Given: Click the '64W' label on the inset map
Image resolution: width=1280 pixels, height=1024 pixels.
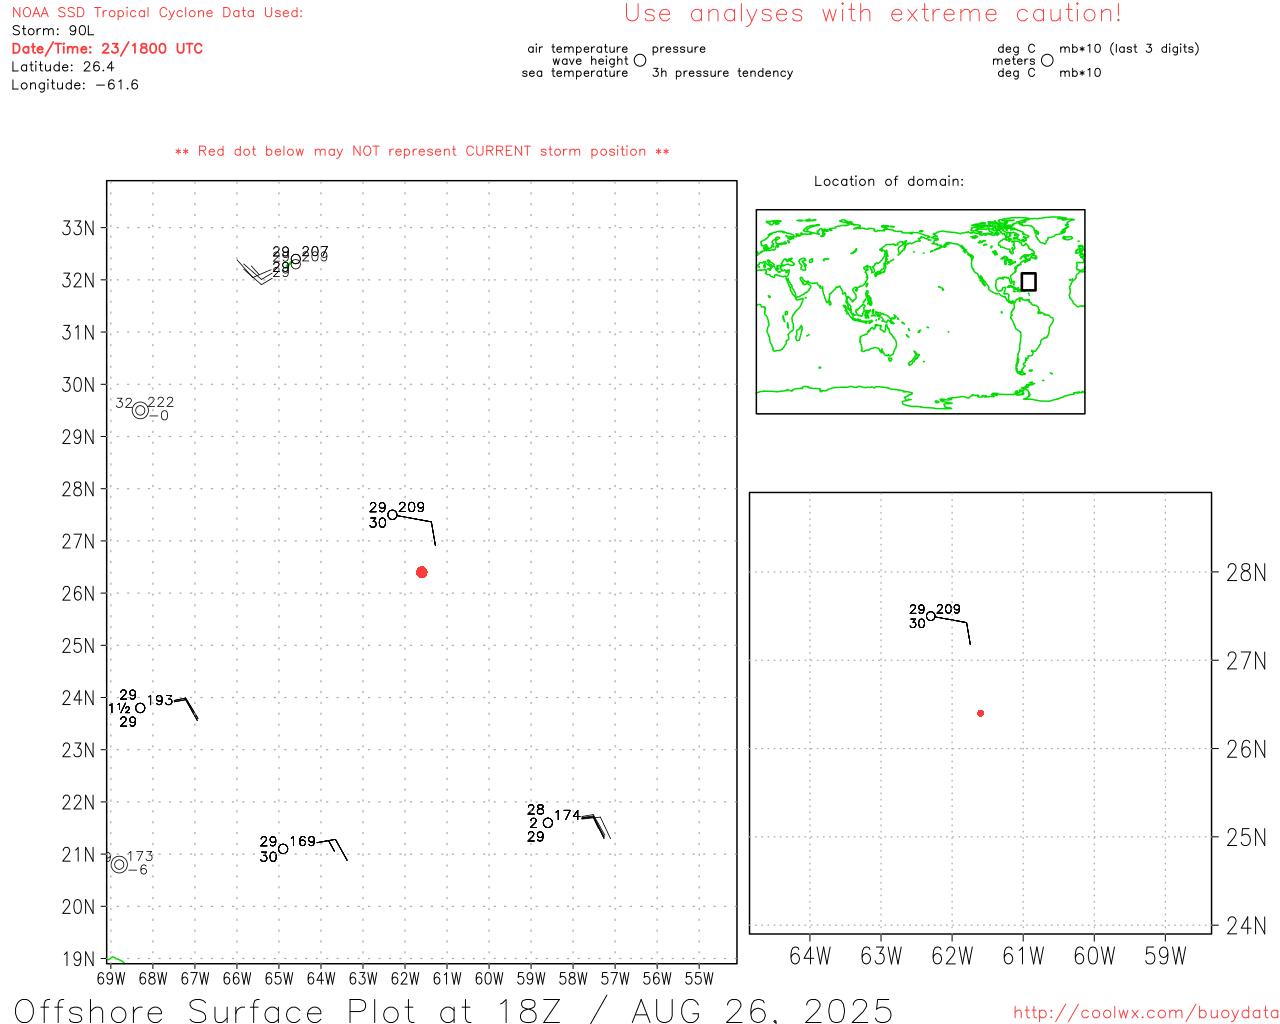Looking at the screenshot, I should (x=810, y=957).
